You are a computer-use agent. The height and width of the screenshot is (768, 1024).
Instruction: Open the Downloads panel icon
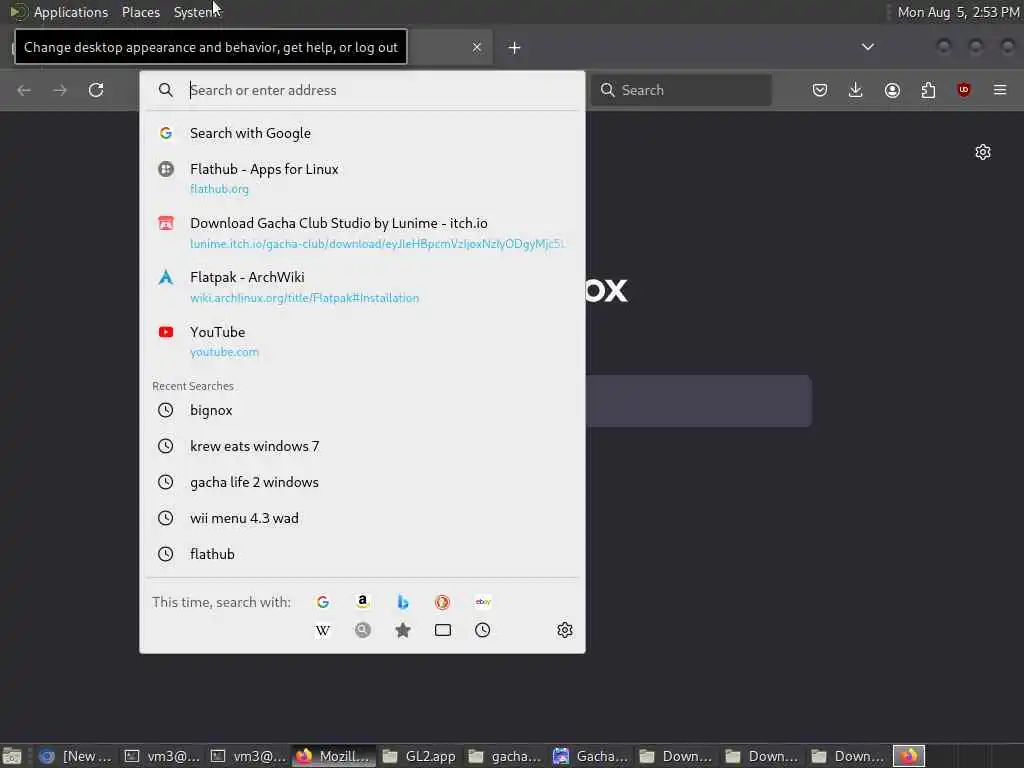click(x=856, y=90)
